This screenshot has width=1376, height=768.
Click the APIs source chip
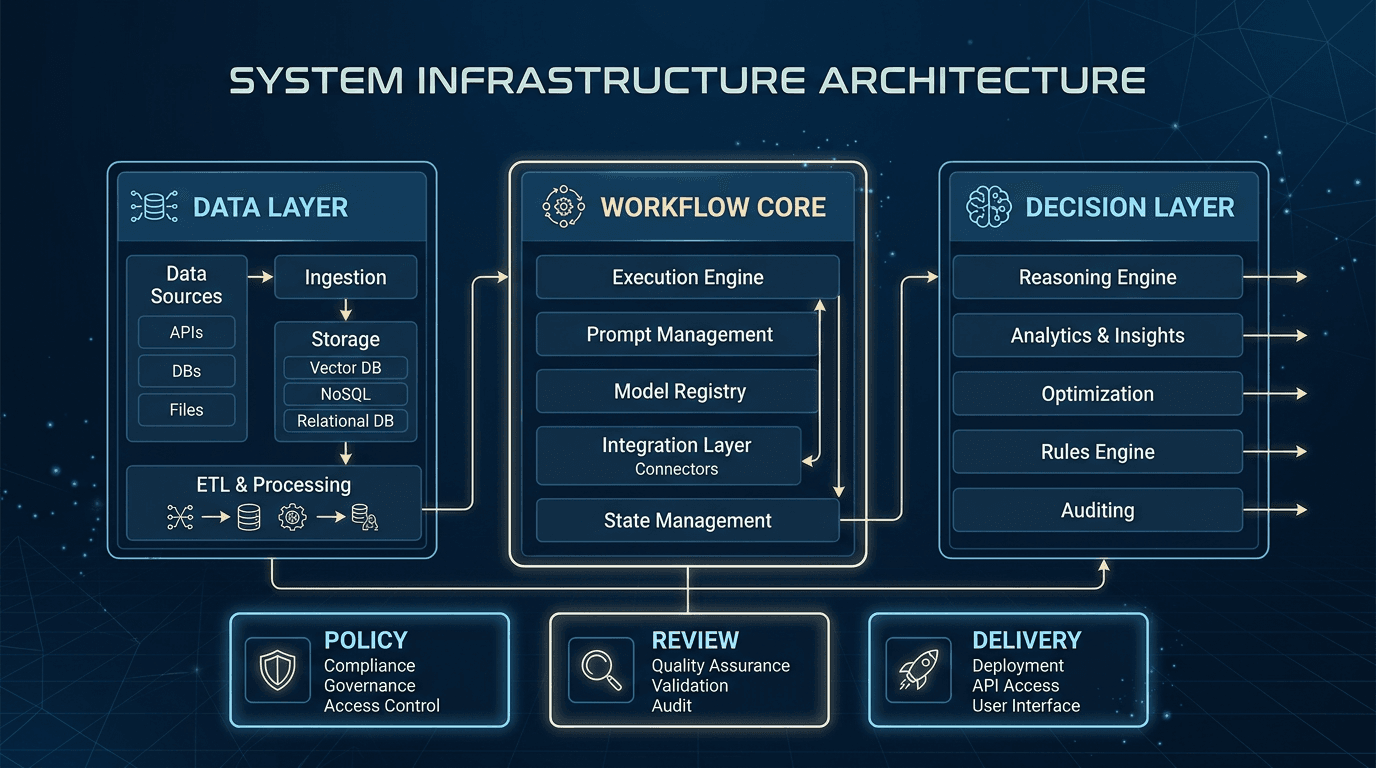186,332
